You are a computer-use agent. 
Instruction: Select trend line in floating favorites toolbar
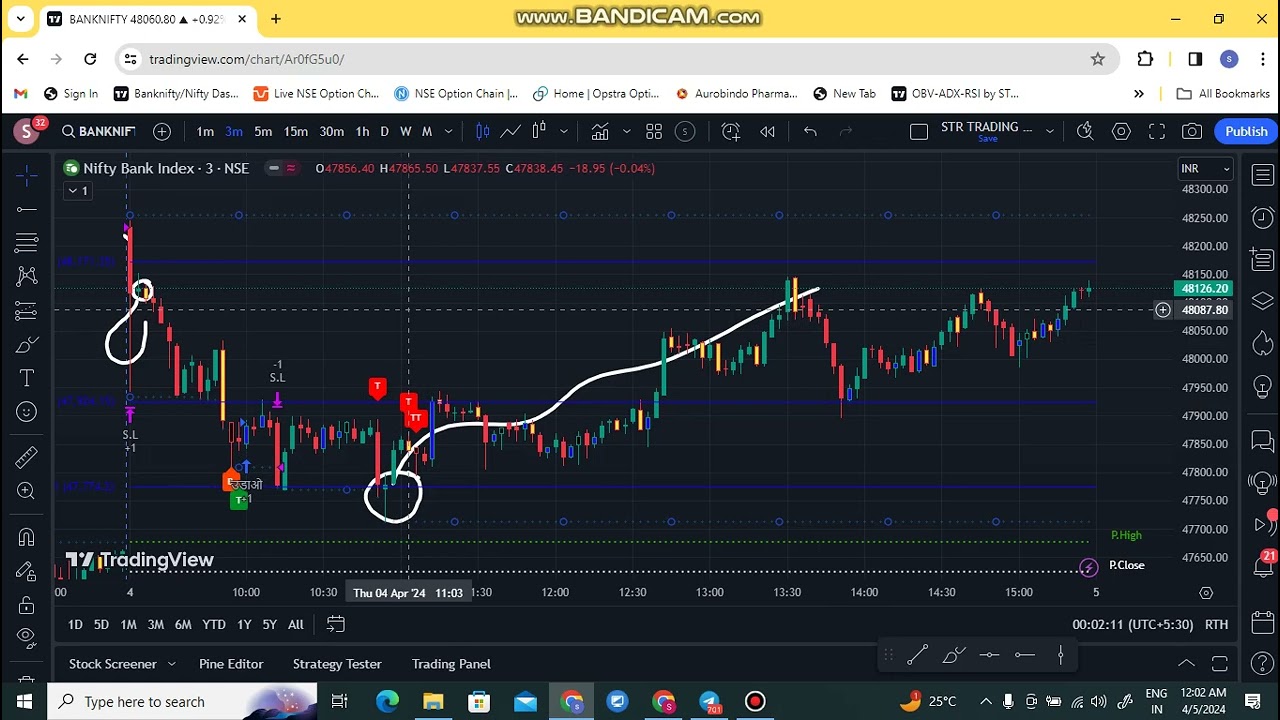click(917, 656)
